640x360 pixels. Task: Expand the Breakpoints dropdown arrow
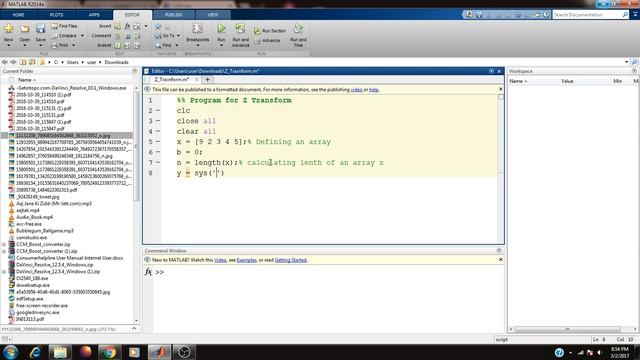198,45
